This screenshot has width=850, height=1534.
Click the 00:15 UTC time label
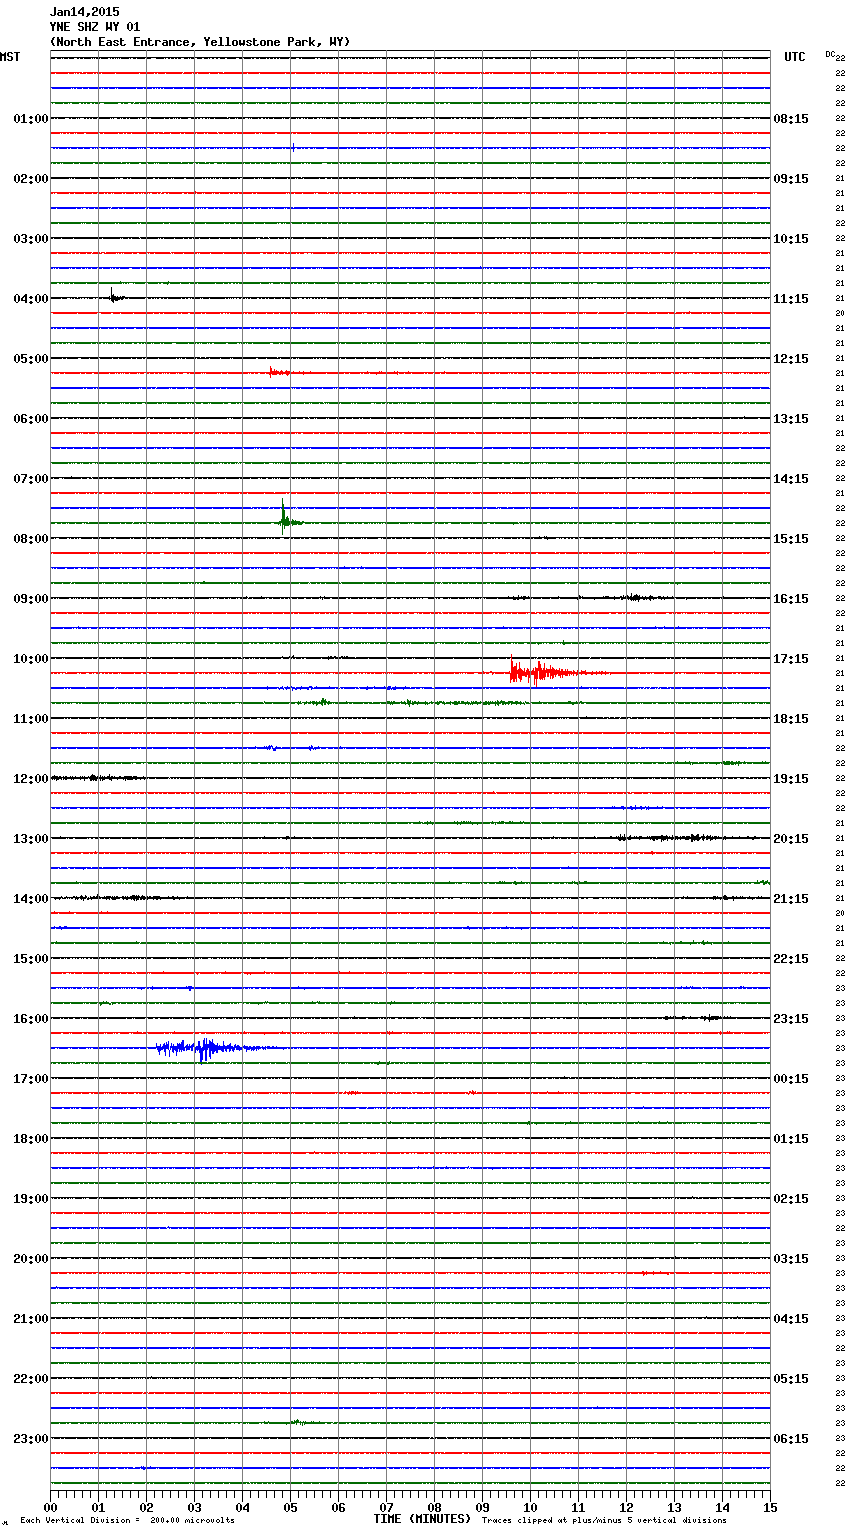tap(791, 1079)
